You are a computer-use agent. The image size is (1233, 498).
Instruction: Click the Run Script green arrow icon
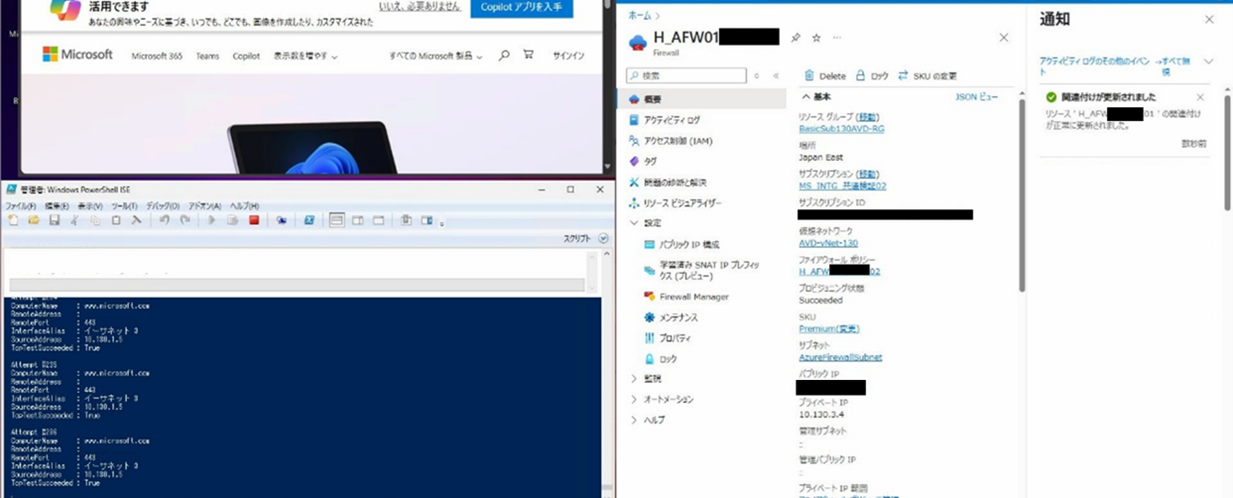tap(212, 220)
